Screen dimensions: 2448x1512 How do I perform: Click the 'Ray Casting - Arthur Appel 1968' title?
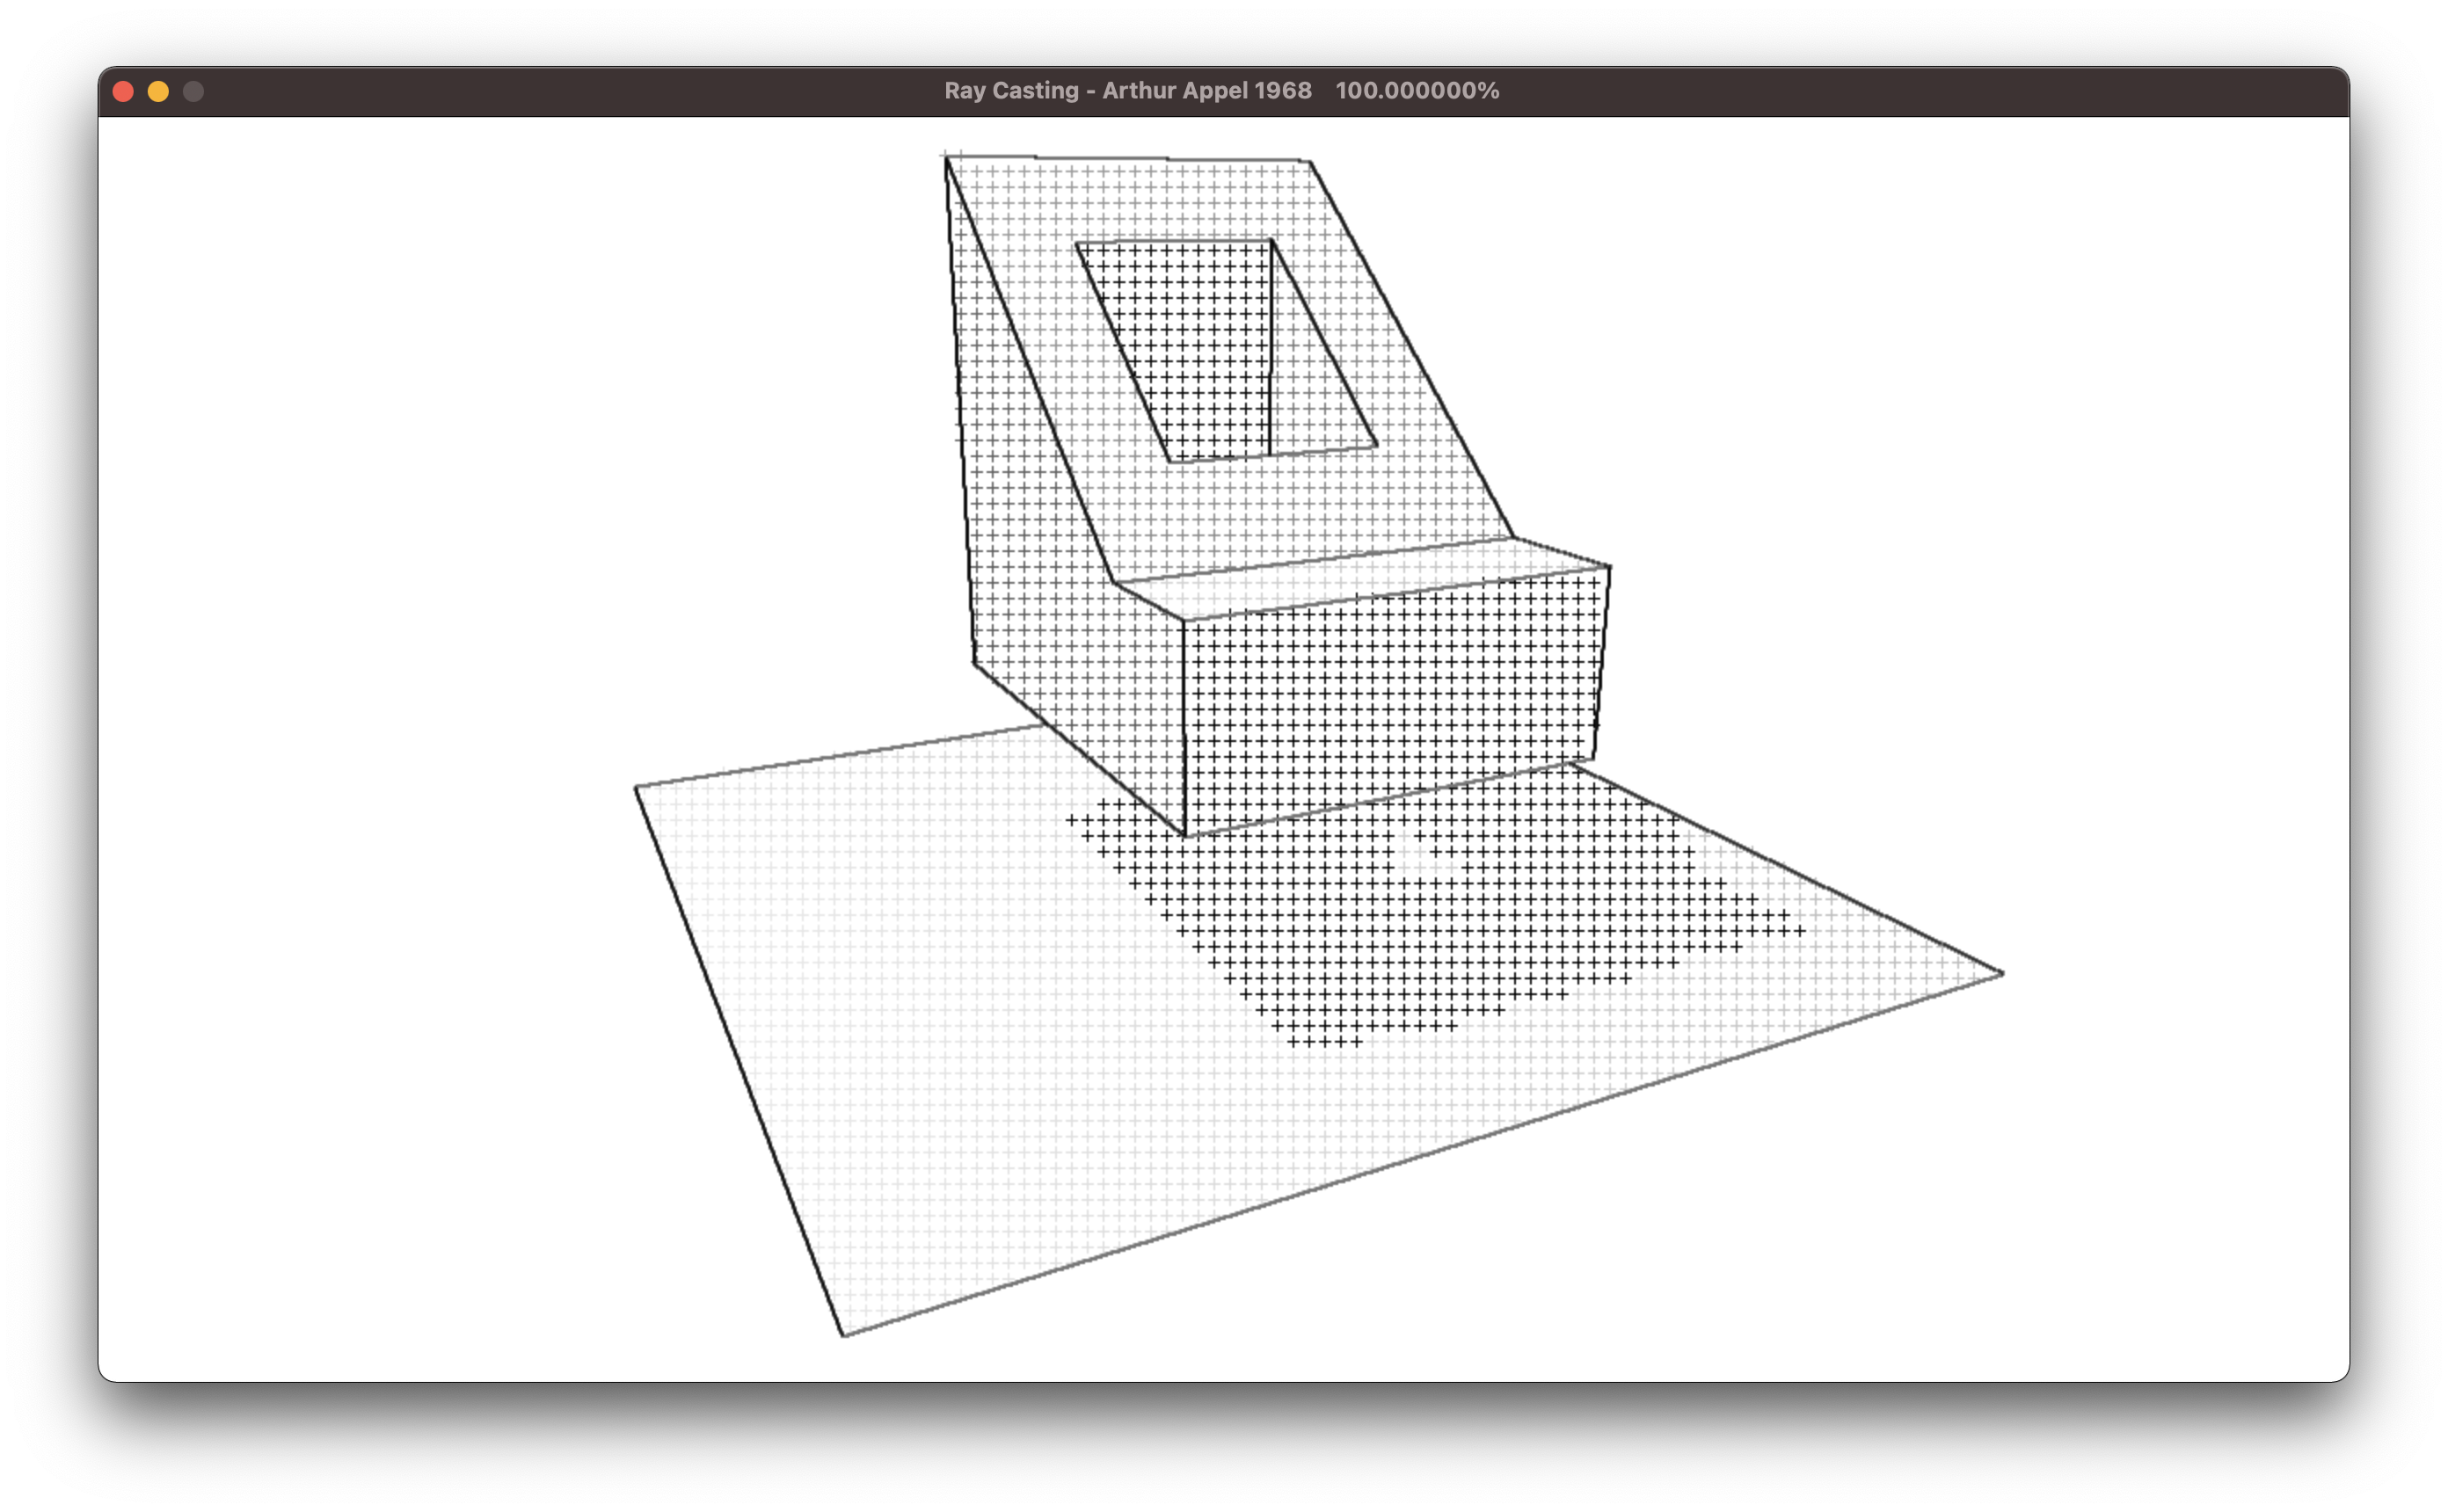pos(1127,91)
